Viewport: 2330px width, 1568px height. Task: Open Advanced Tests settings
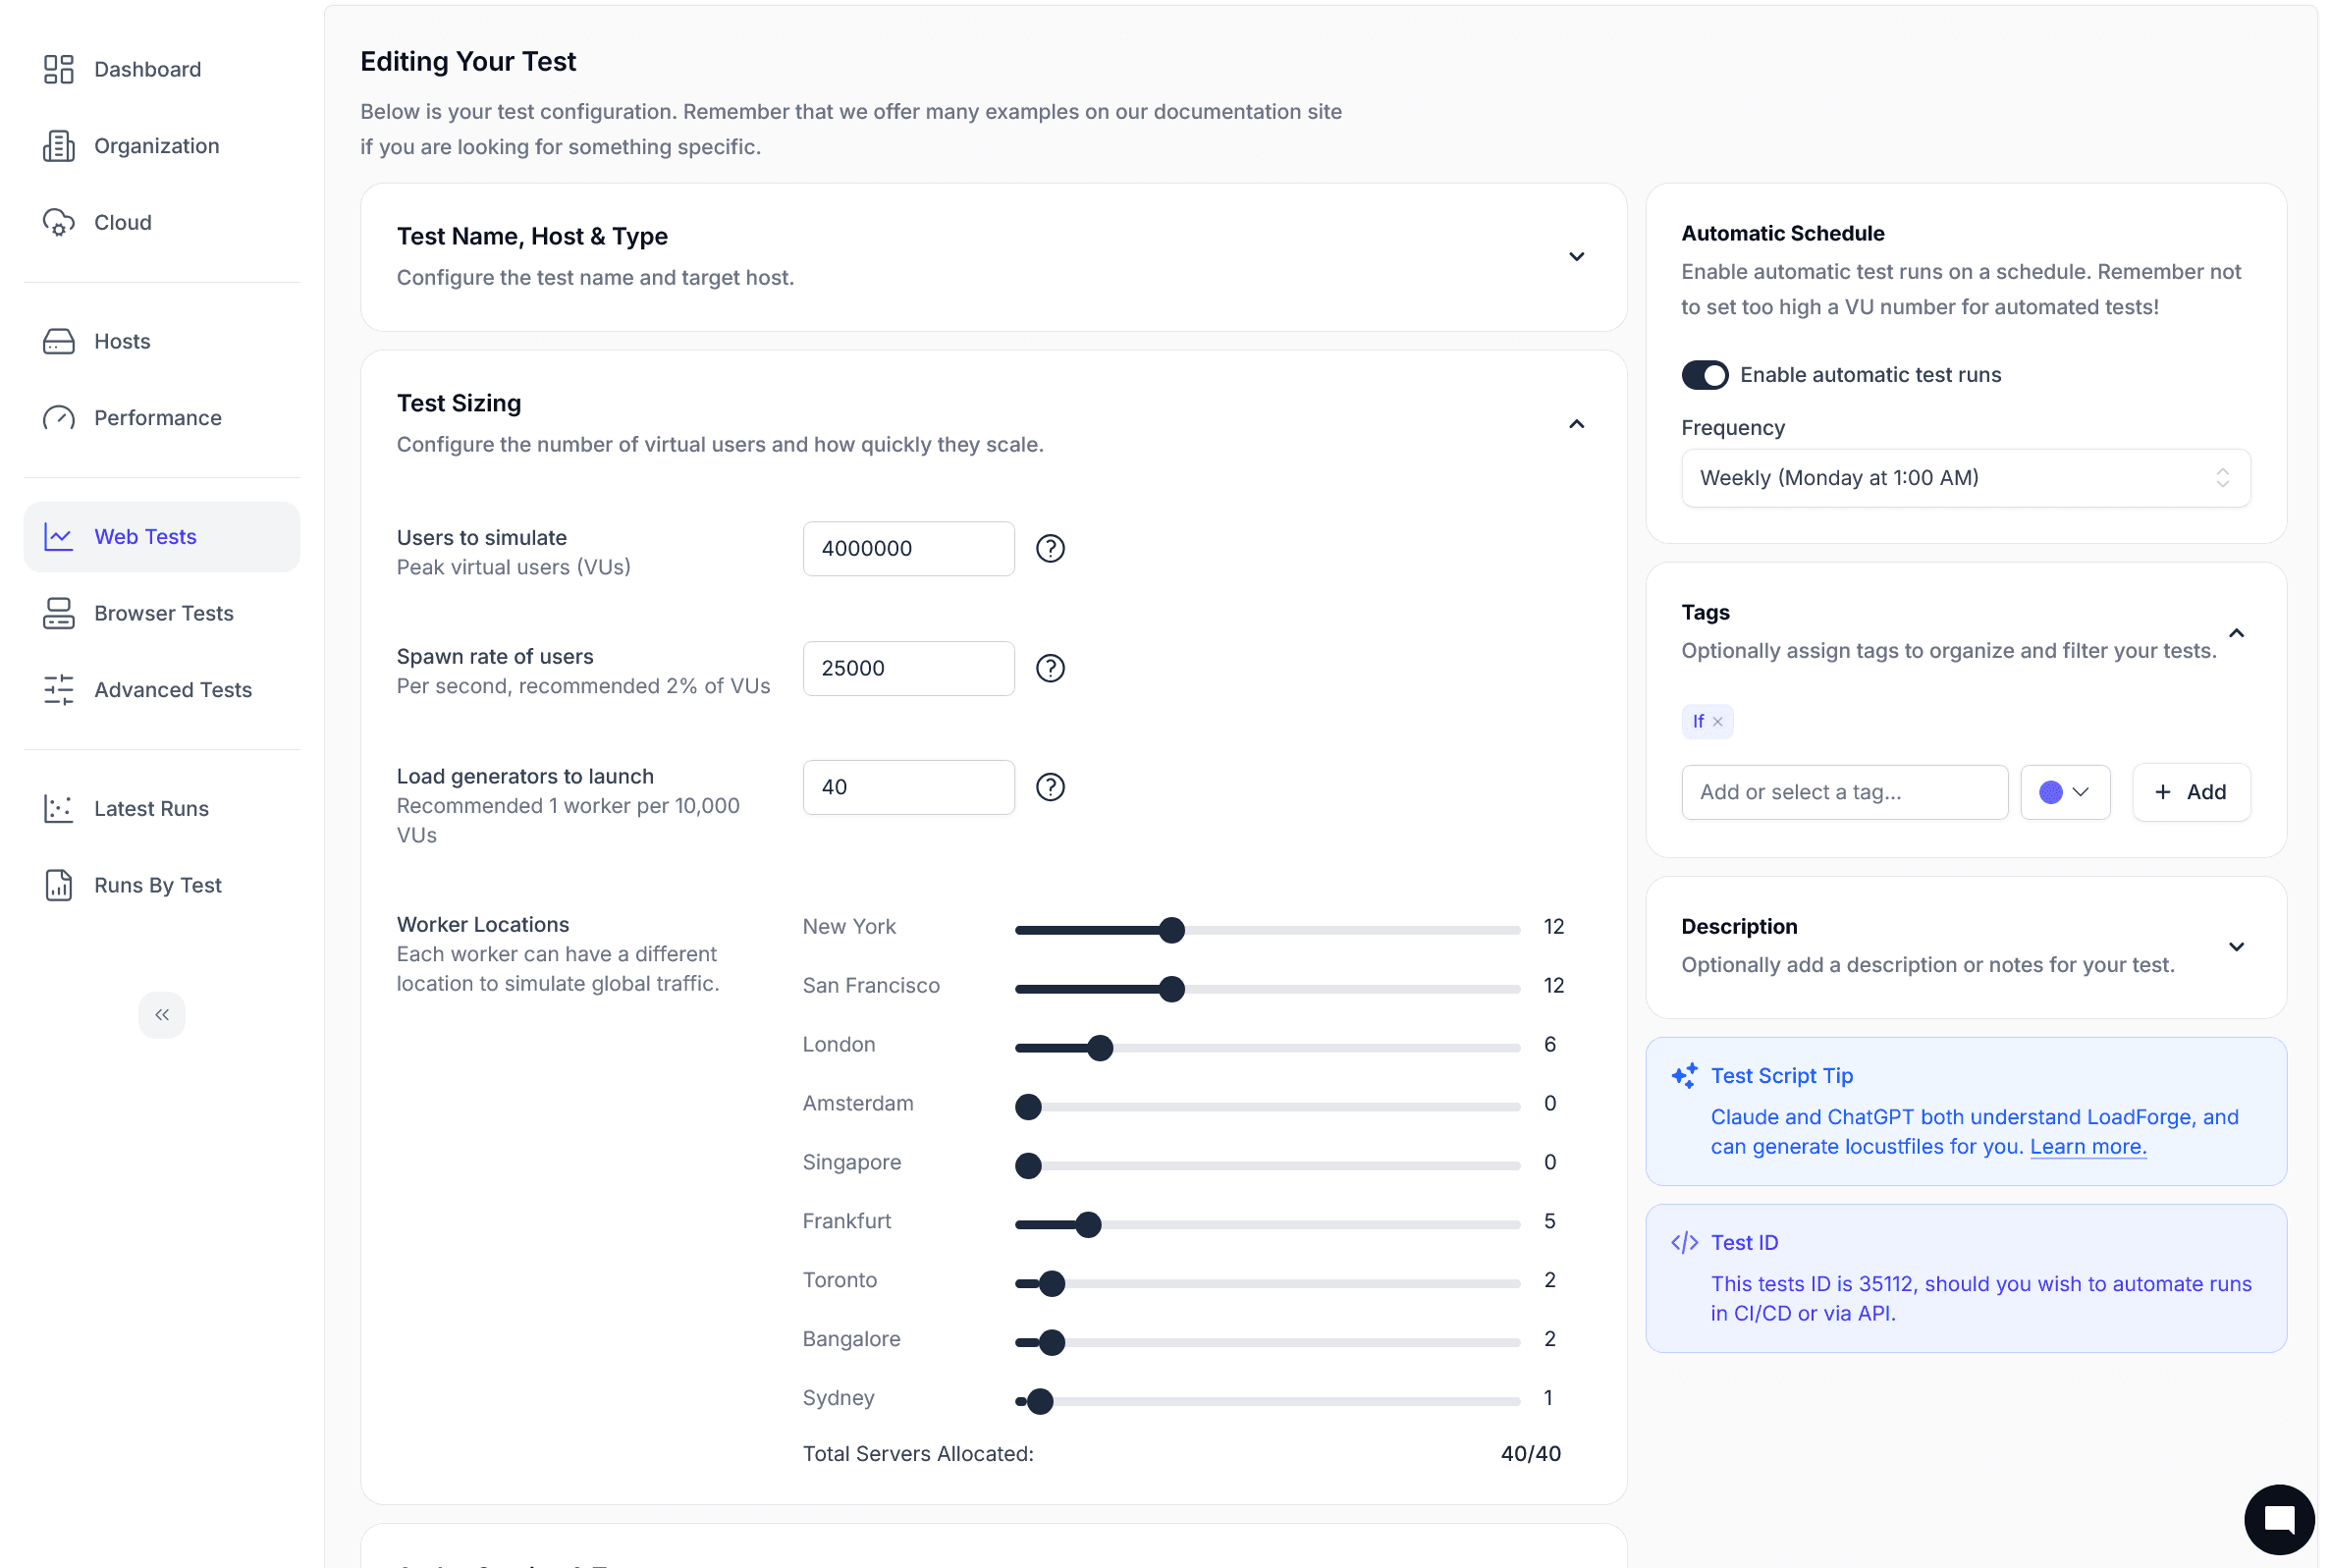(172, 689)
